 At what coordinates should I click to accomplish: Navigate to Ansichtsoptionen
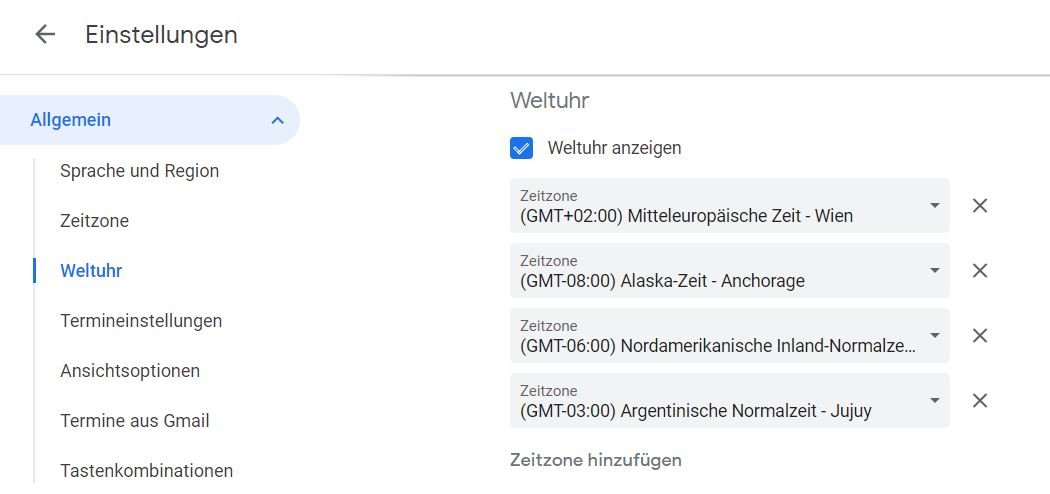[130, 371]
